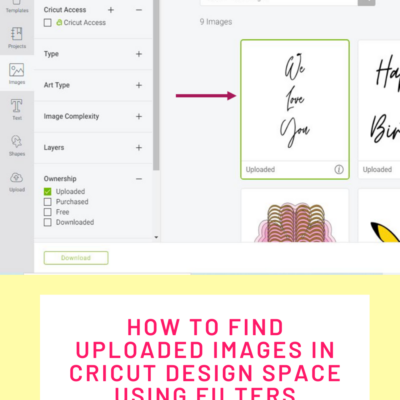Enable the Free ownership checkbox
Image resolution: width=400 pixels, height=400 pixels.
point(48,212)
